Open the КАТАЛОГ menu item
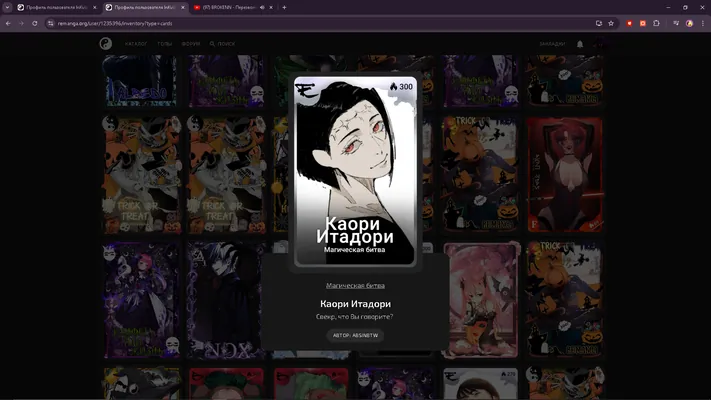The image size is (711, 400). tap(136, 44)
